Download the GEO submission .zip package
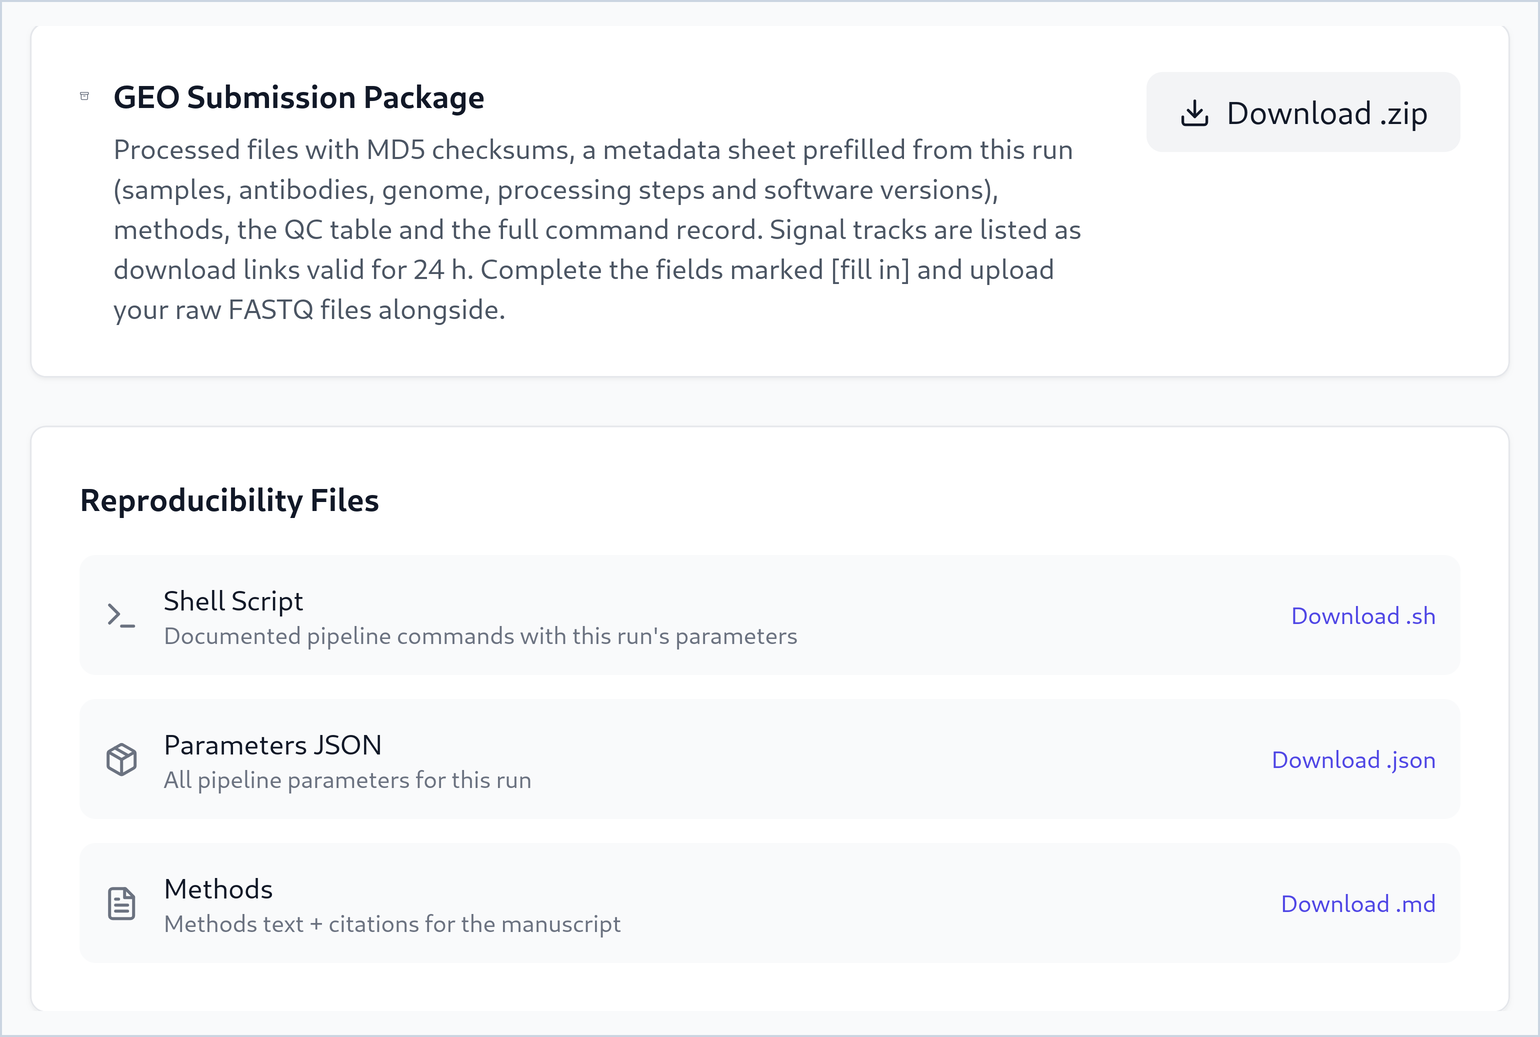 (1303, 112)
